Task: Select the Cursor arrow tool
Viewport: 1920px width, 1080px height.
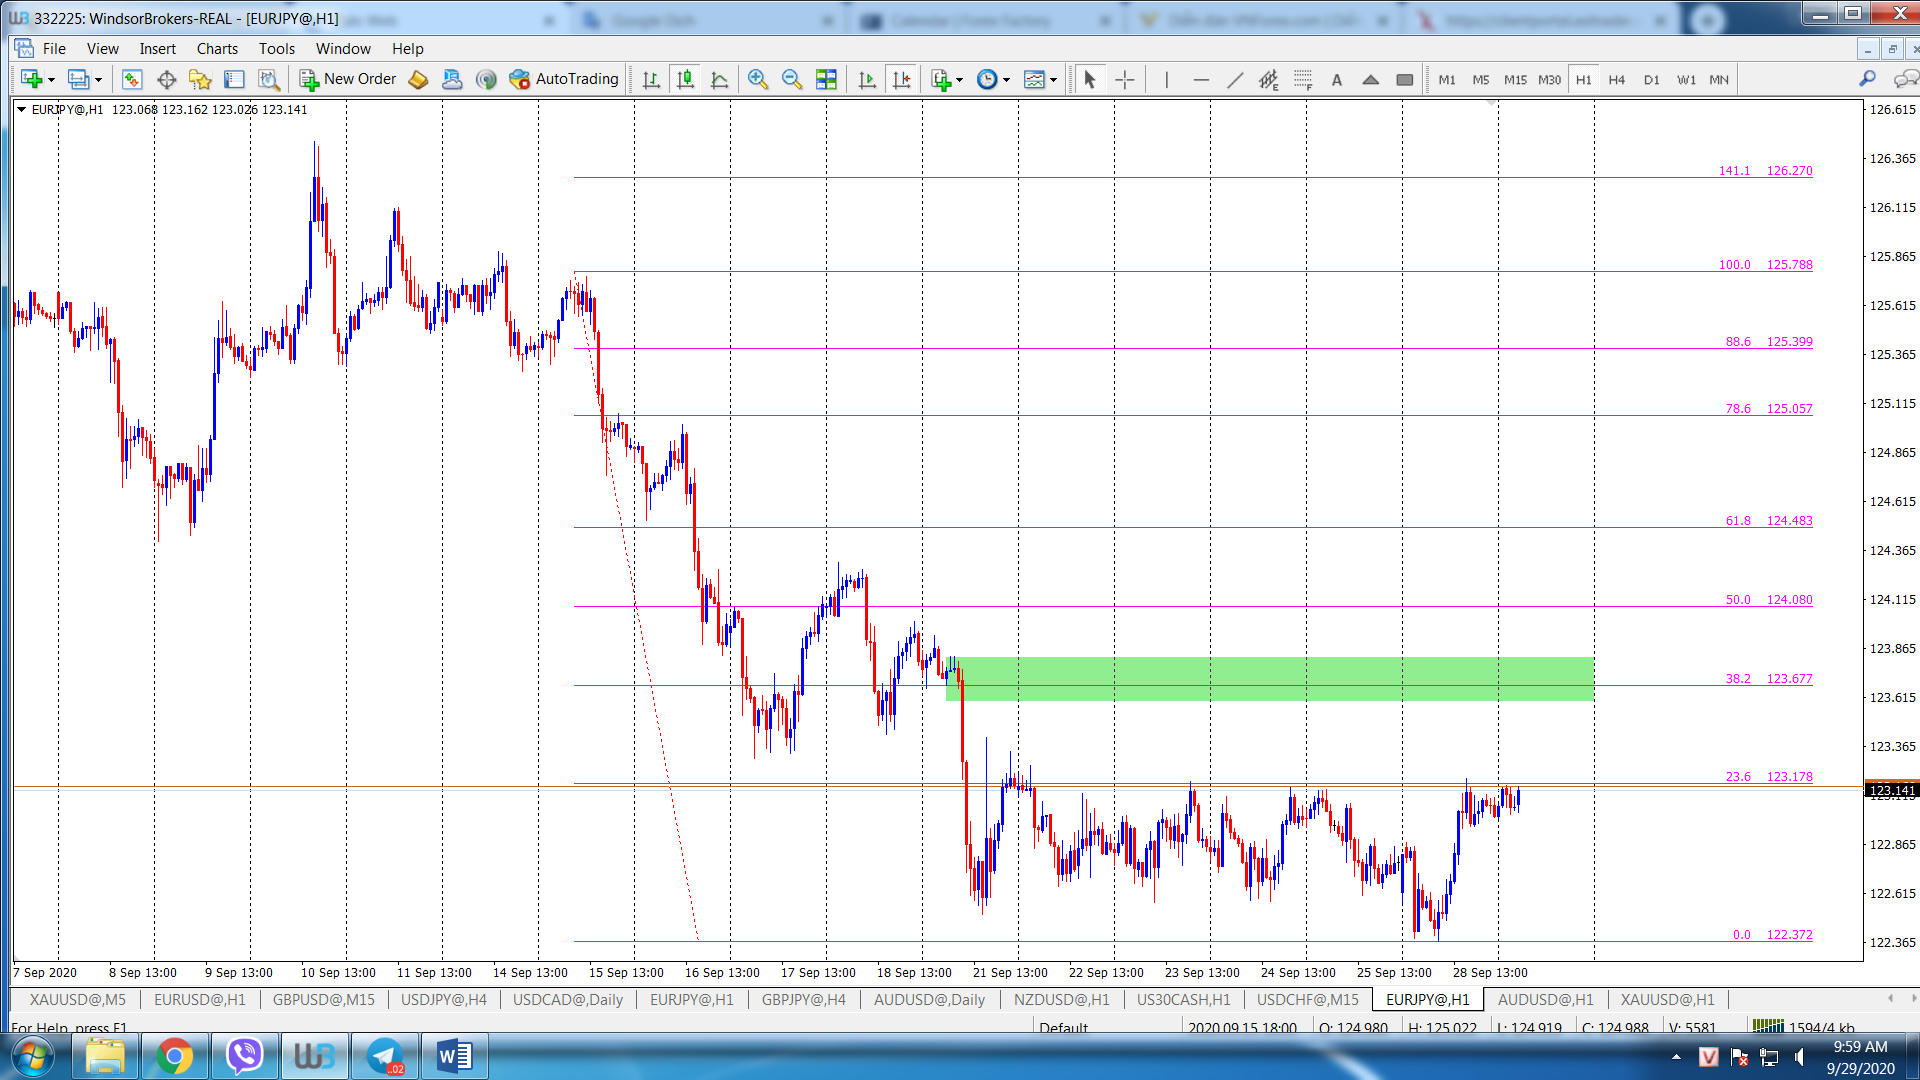Action: pos(1090,79)
